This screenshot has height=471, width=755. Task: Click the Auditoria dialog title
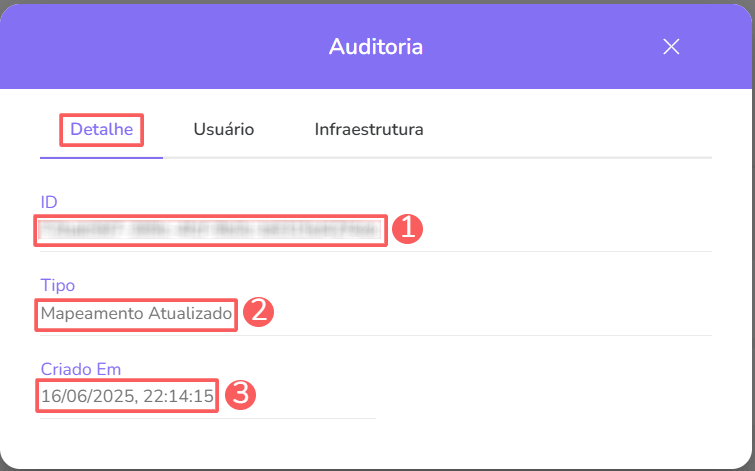(376, 46)
